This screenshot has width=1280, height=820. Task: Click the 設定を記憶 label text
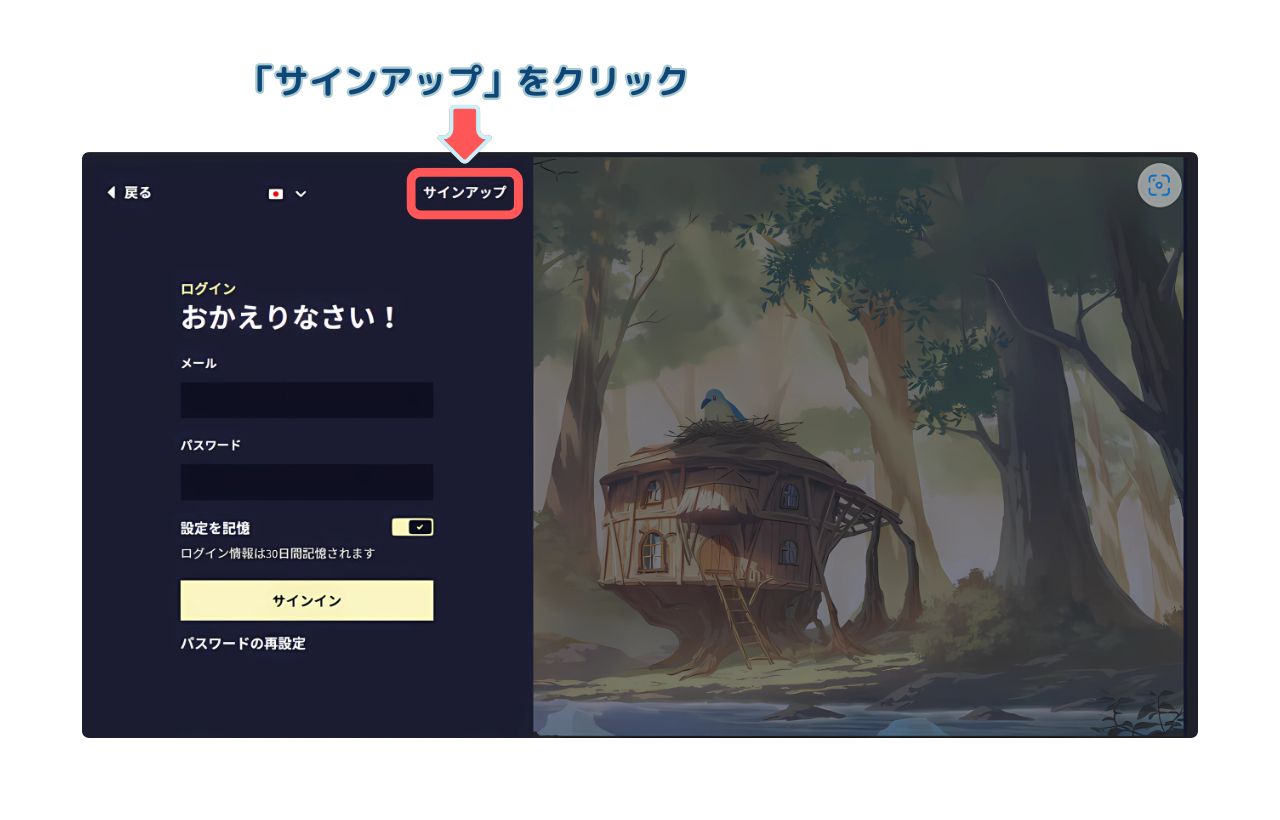pyautogui.click(x=215, y=528)
